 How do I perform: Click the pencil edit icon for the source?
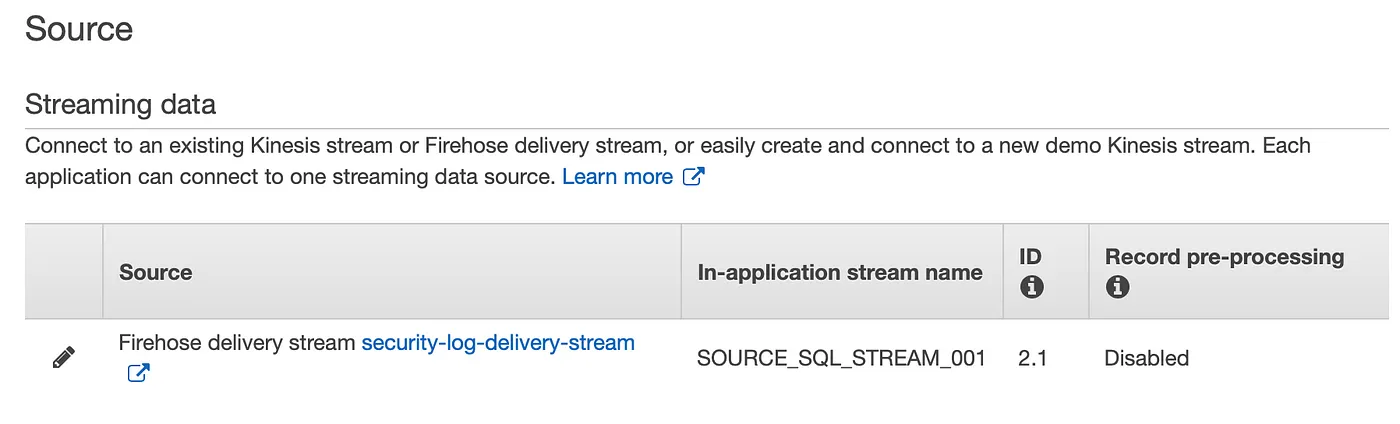click(63, 357)
